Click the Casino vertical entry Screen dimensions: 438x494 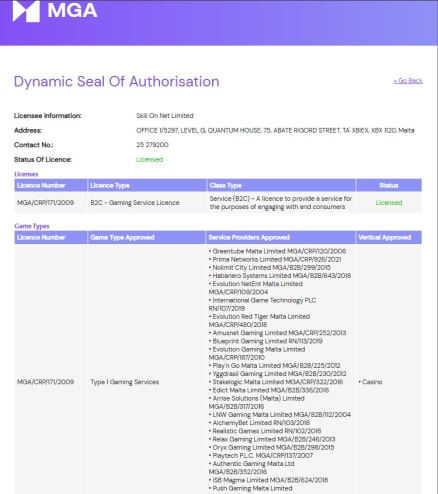pyautogui.click(x=370, y=382)
